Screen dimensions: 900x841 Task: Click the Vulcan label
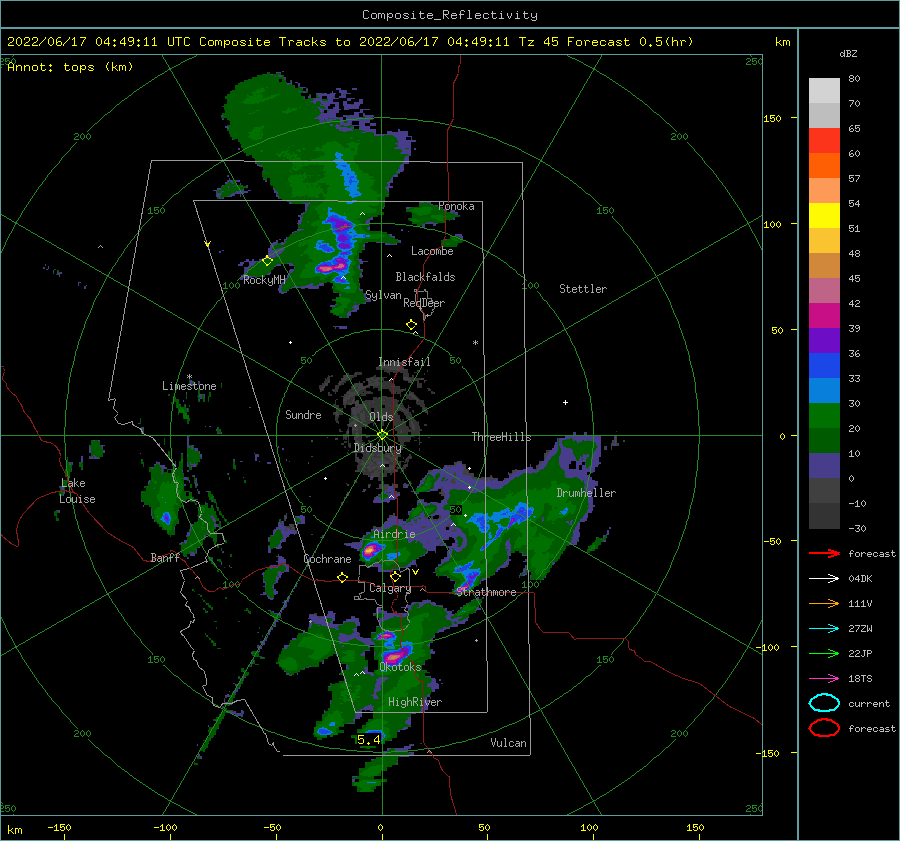tap(509, 743)
